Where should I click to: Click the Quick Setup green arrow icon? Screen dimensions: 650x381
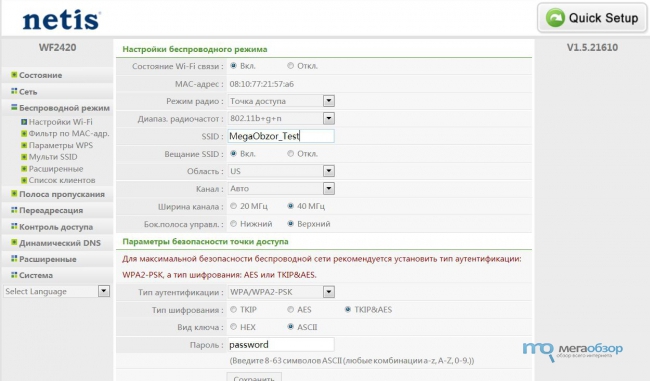point(555,18)
